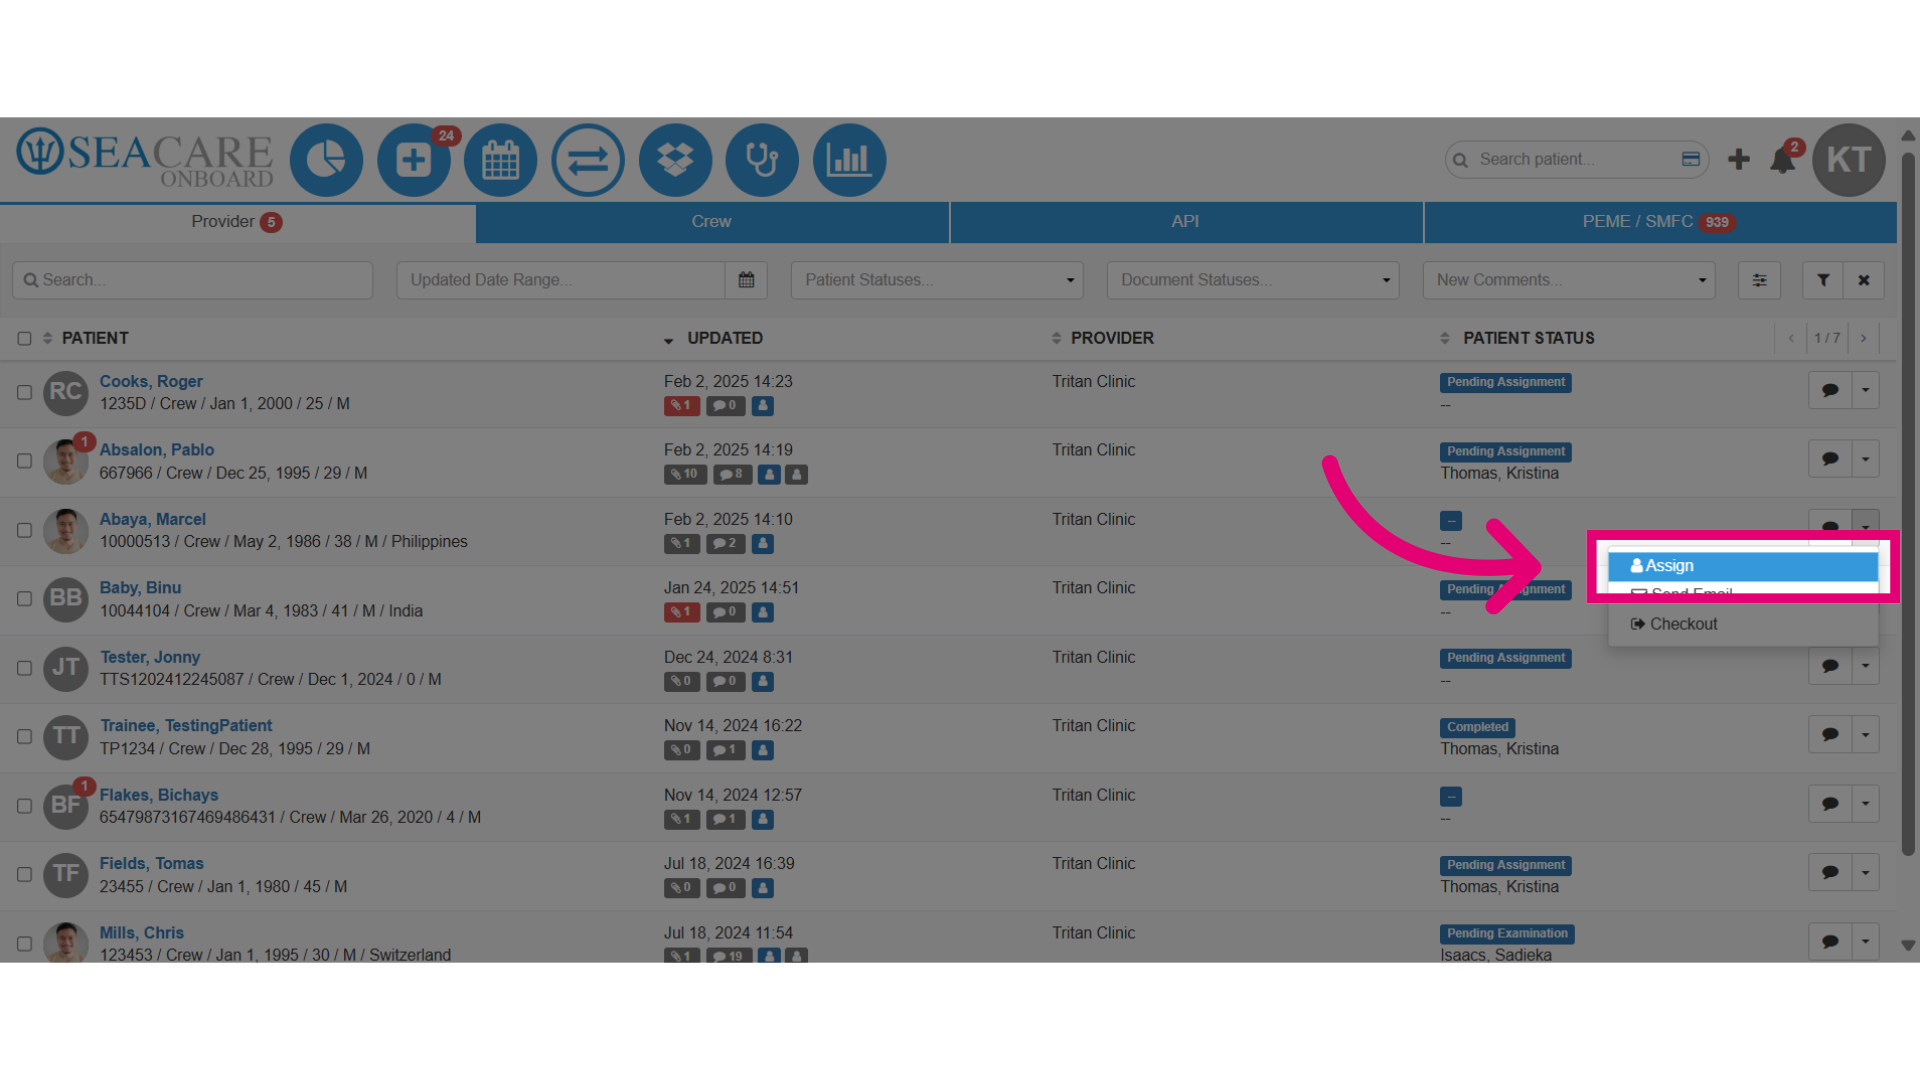Go to next page of the table
Screen dimensions: 1920x1080
1863,338
